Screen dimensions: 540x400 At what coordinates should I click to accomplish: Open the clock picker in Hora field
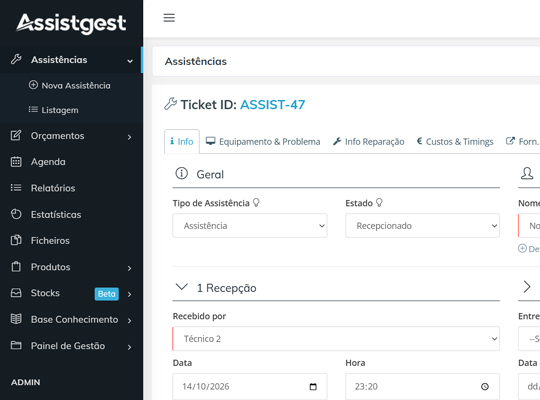coord(485,387)
